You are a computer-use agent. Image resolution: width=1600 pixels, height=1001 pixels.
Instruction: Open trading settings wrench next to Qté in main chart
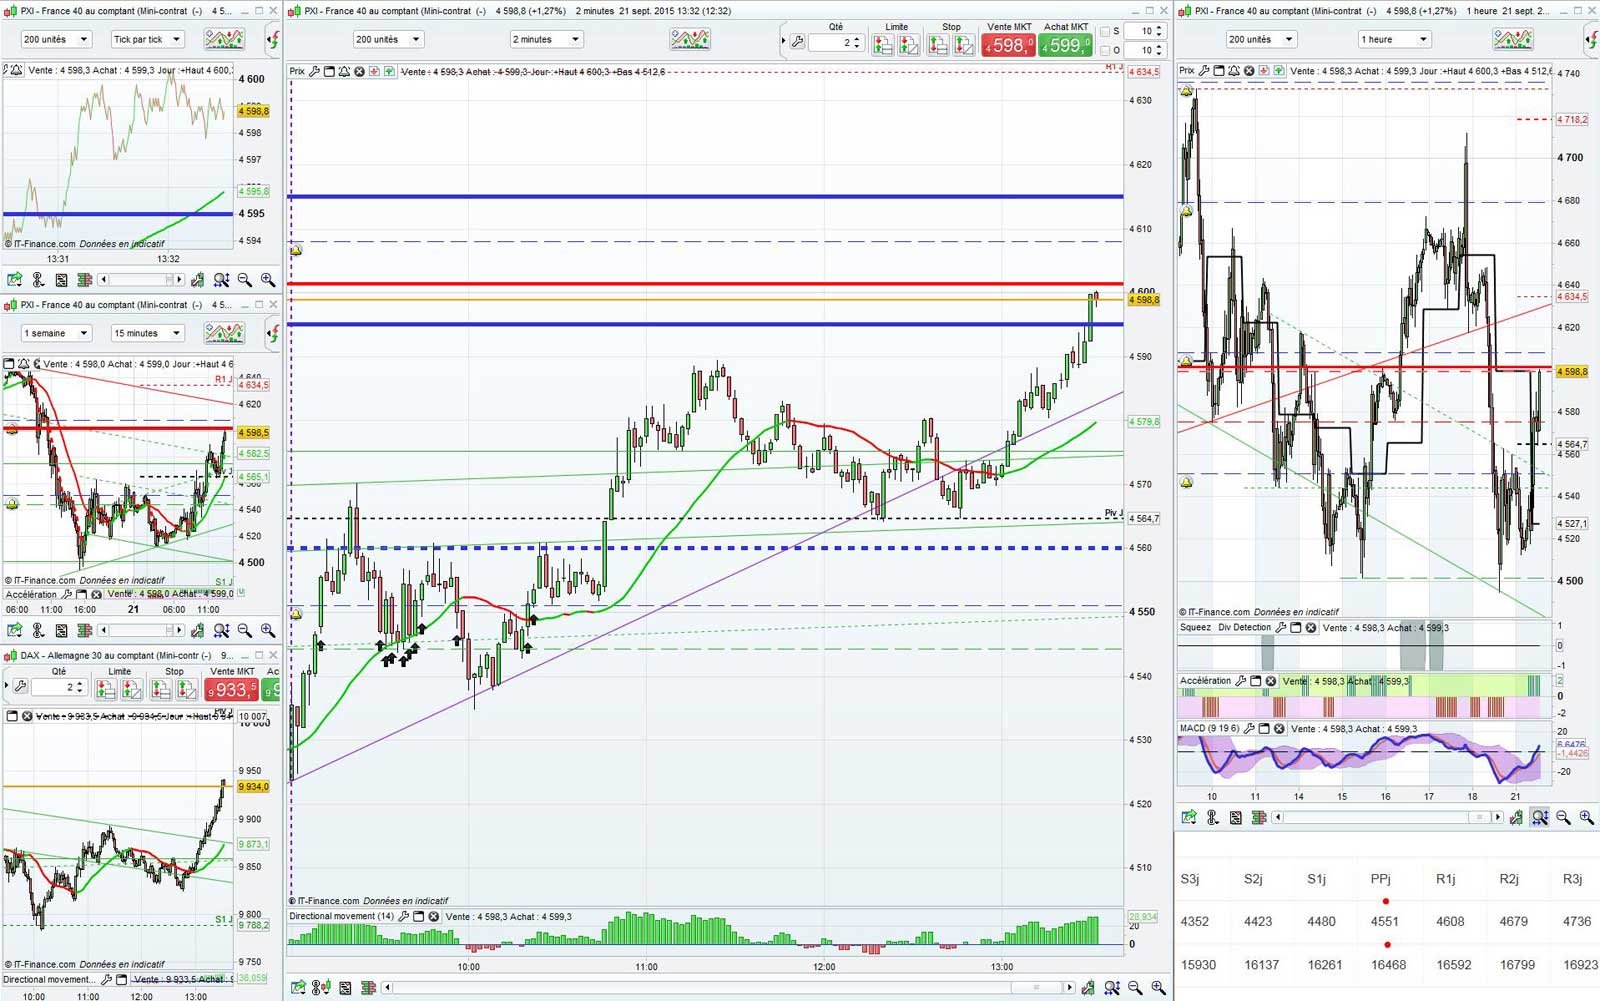[x=797, y=42]
